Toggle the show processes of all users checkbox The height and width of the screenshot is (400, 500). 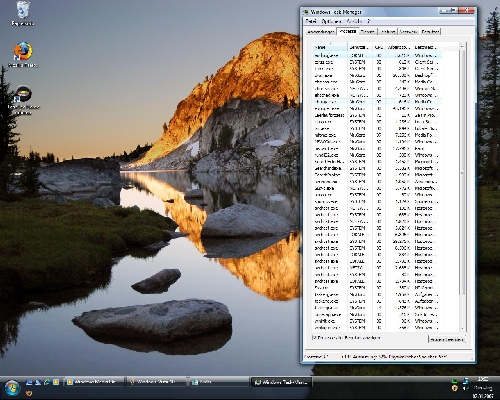click(314, 338)
